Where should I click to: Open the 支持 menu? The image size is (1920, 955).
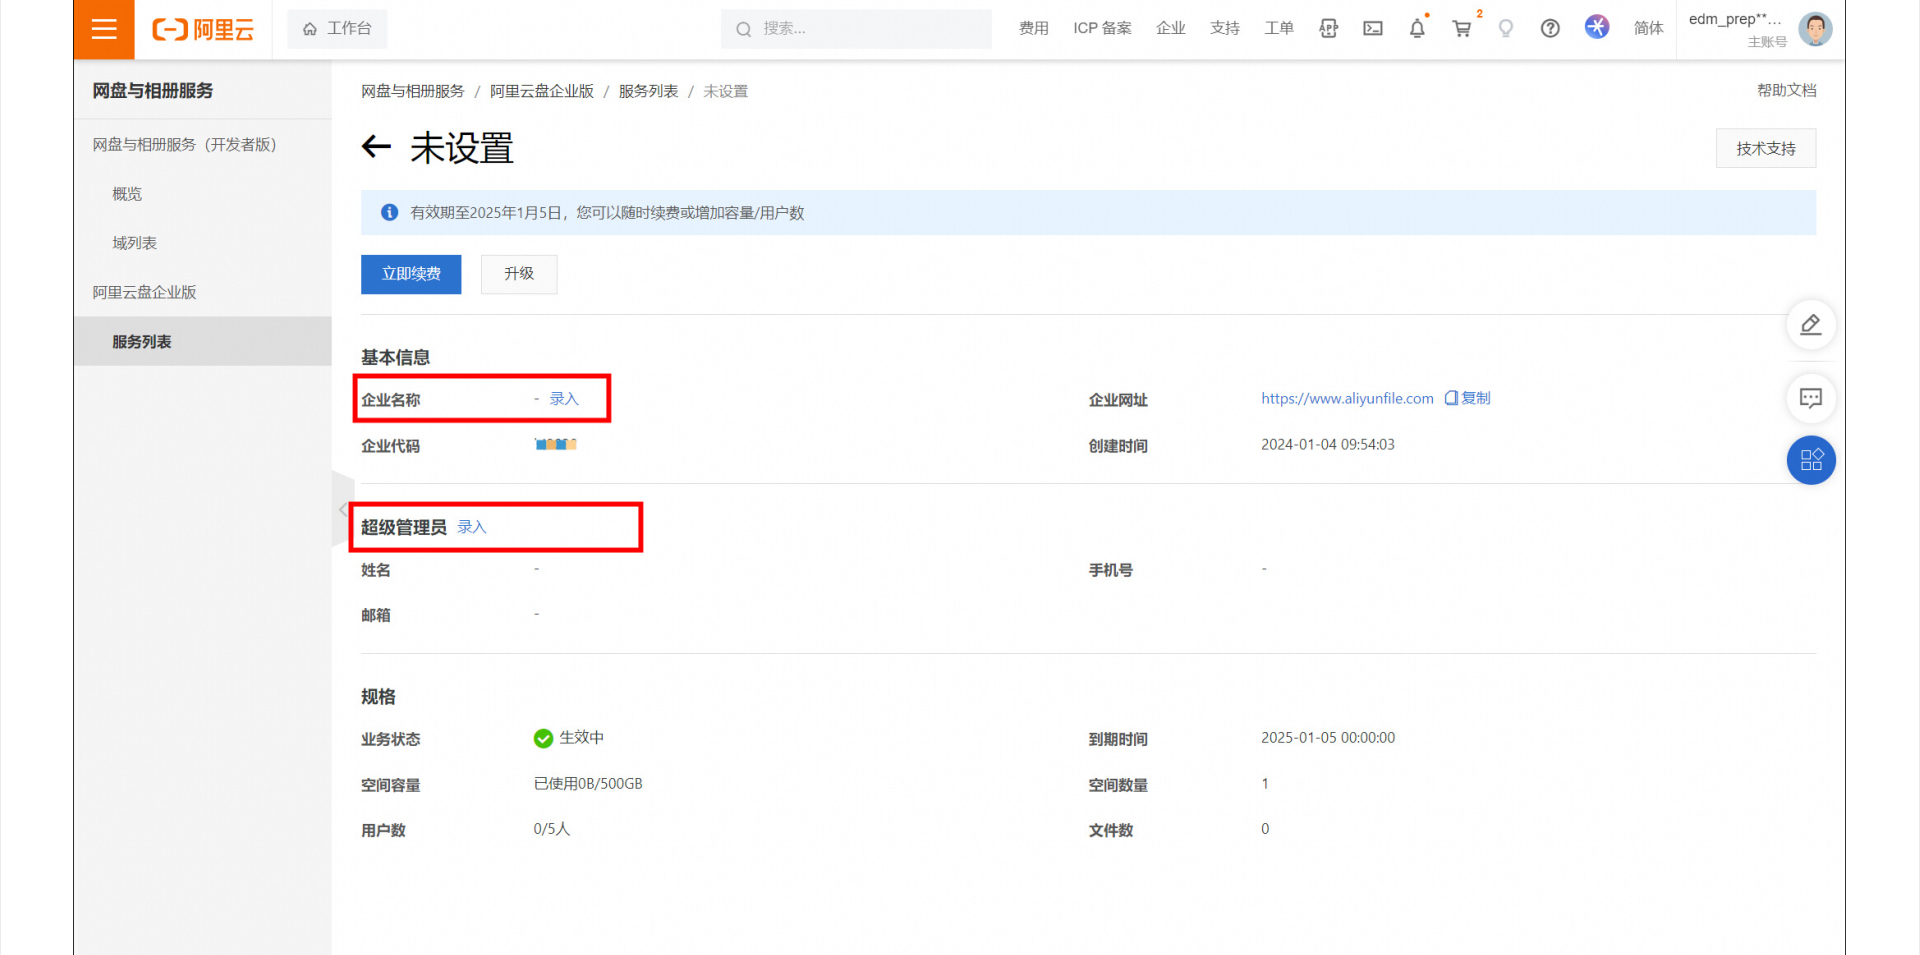coord(1225,29)
